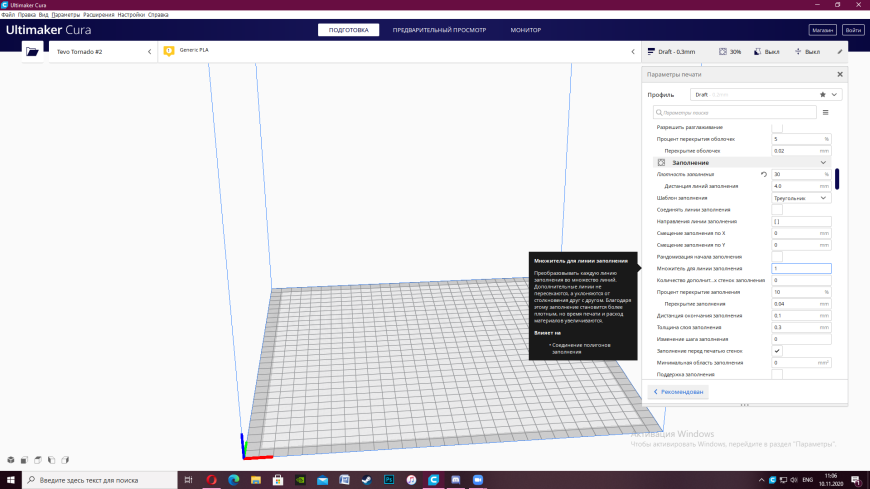
Task: Expand the Generic PLA material panel arrow
Action: 633,52
